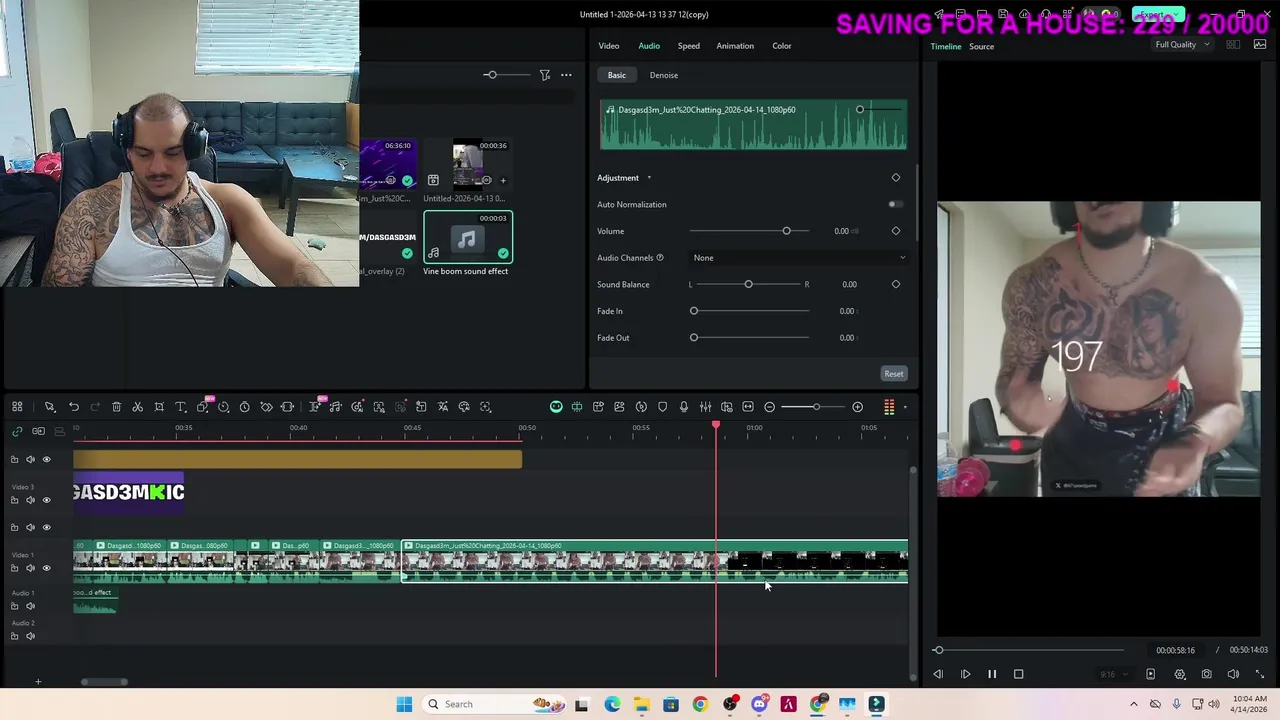Viewport: 1280px width, 720px height.
Task: Enter fullscreen preview mode
Action: [x=1259, y=674]
